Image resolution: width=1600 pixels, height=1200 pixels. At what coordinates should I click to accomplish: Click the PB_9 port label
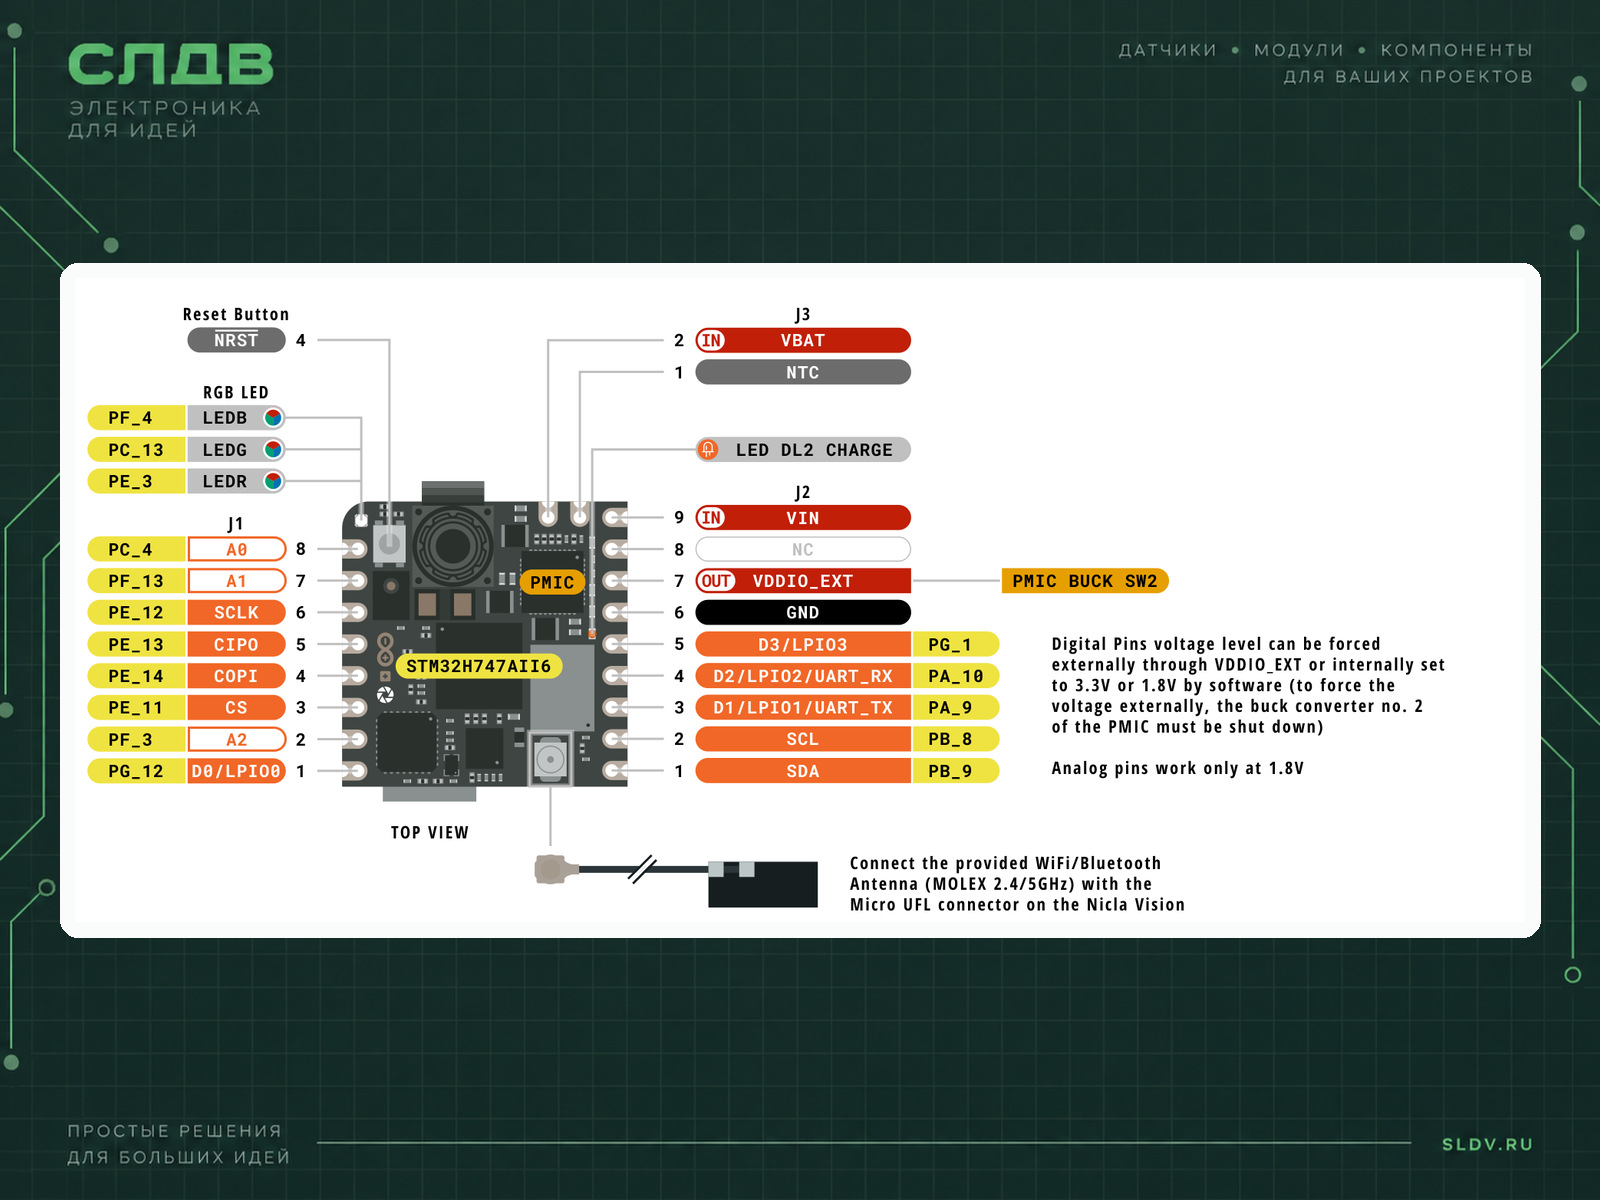coord(956,771)
